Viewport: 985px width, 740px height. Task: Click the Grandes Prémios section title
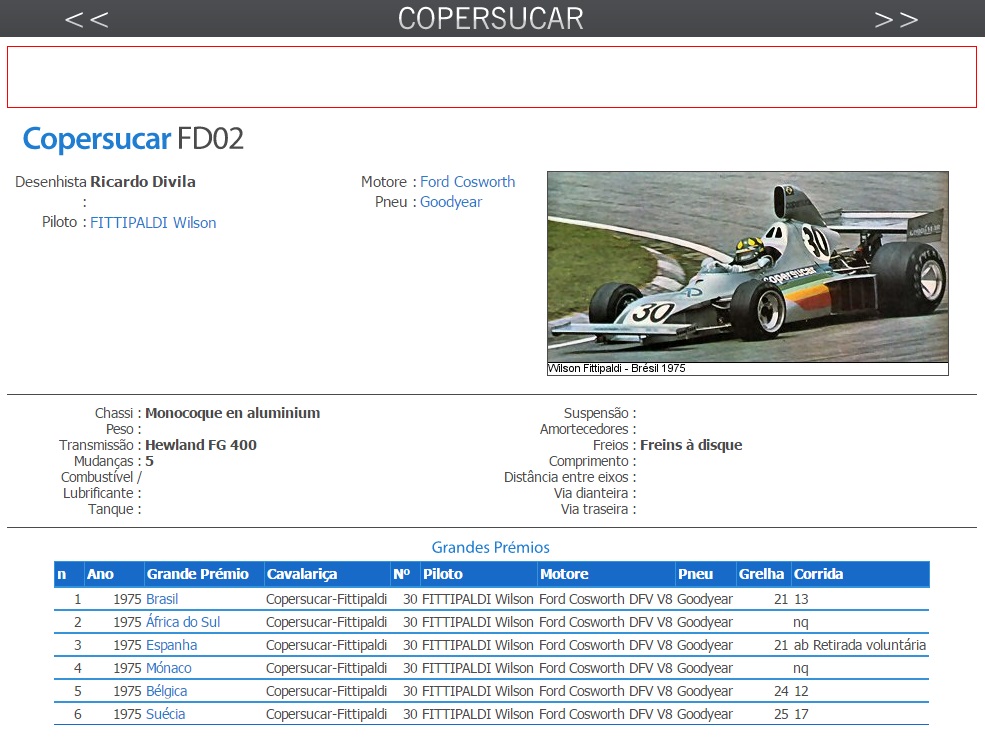click(491, 547)
